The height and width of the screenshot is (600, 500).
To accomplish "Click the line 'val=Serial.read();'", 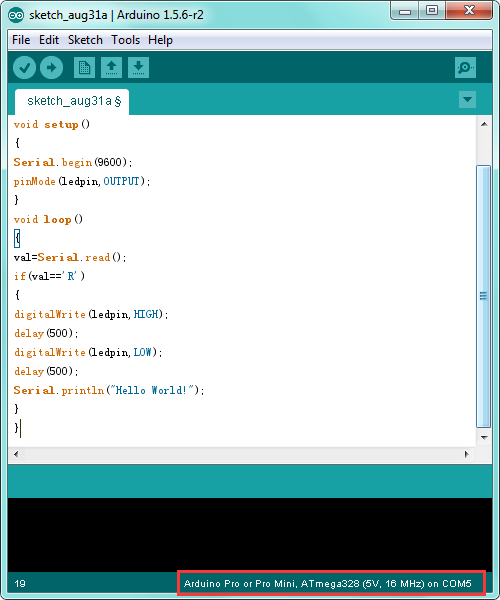I will click(x=70, y=257).
